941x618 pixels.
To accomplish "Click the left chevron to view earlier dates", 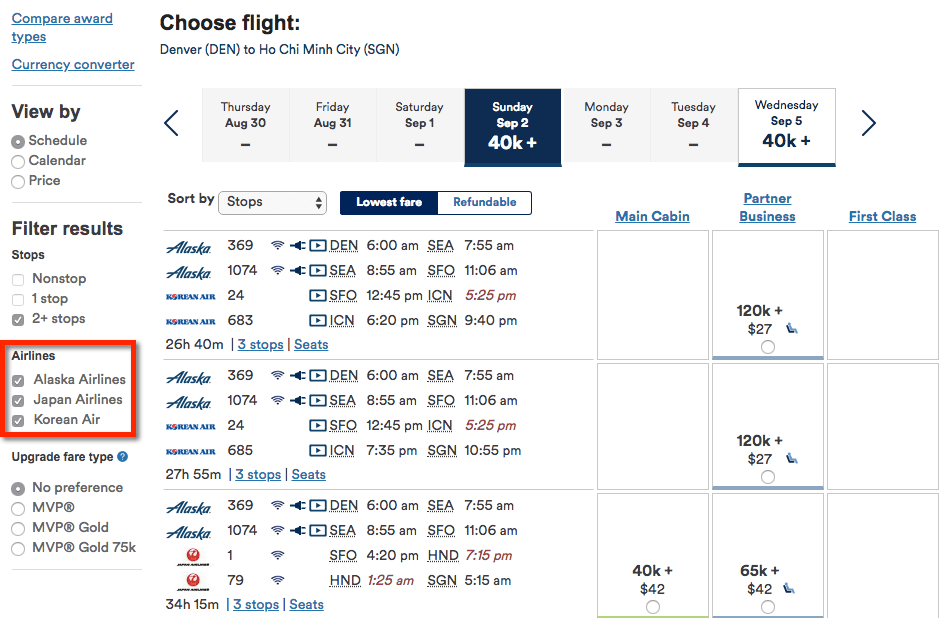I will pos(171,123).
